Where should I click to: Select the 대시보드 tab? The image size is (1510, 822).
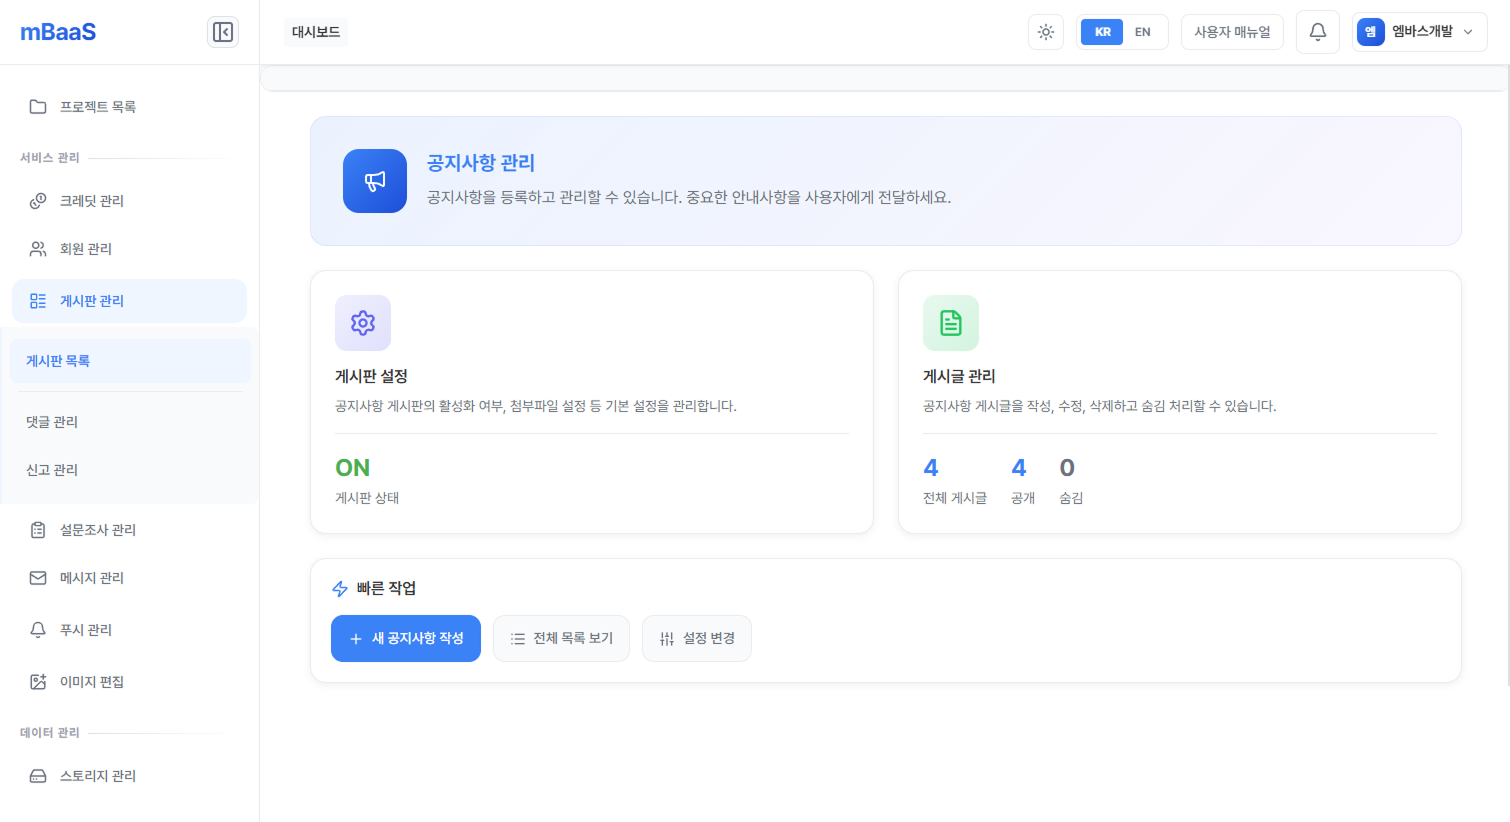tap(316, 31)
